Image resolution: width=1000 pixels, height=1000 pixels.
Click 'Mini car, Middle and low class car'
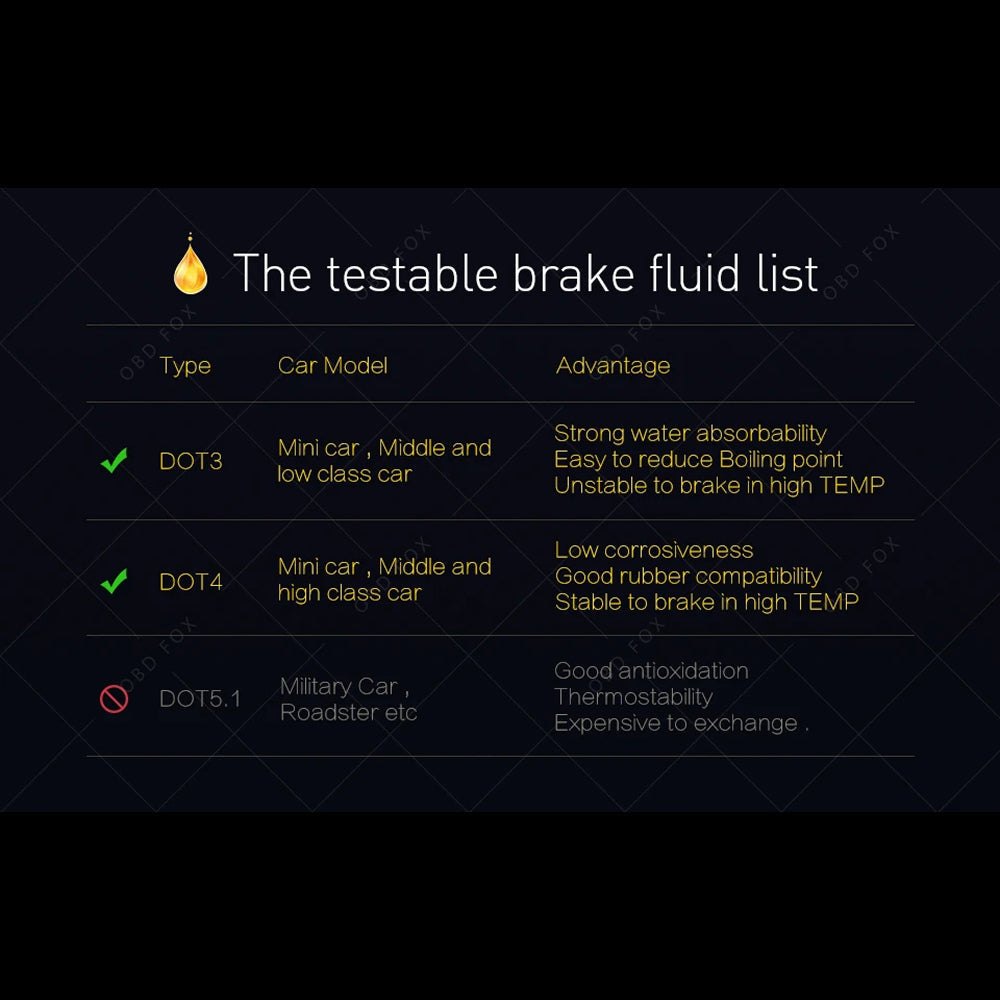click(x=385, y=460)
